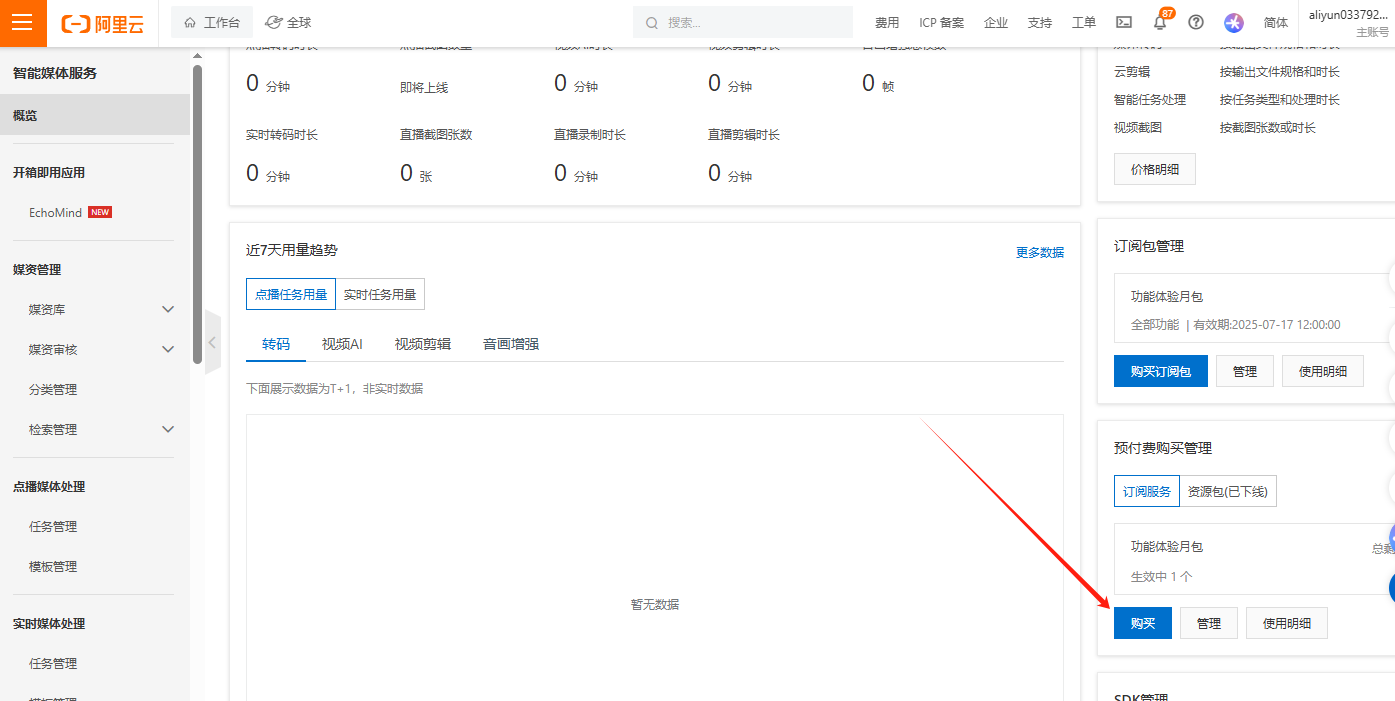Select 概览 in the sidebar

(x=95, y=115)
